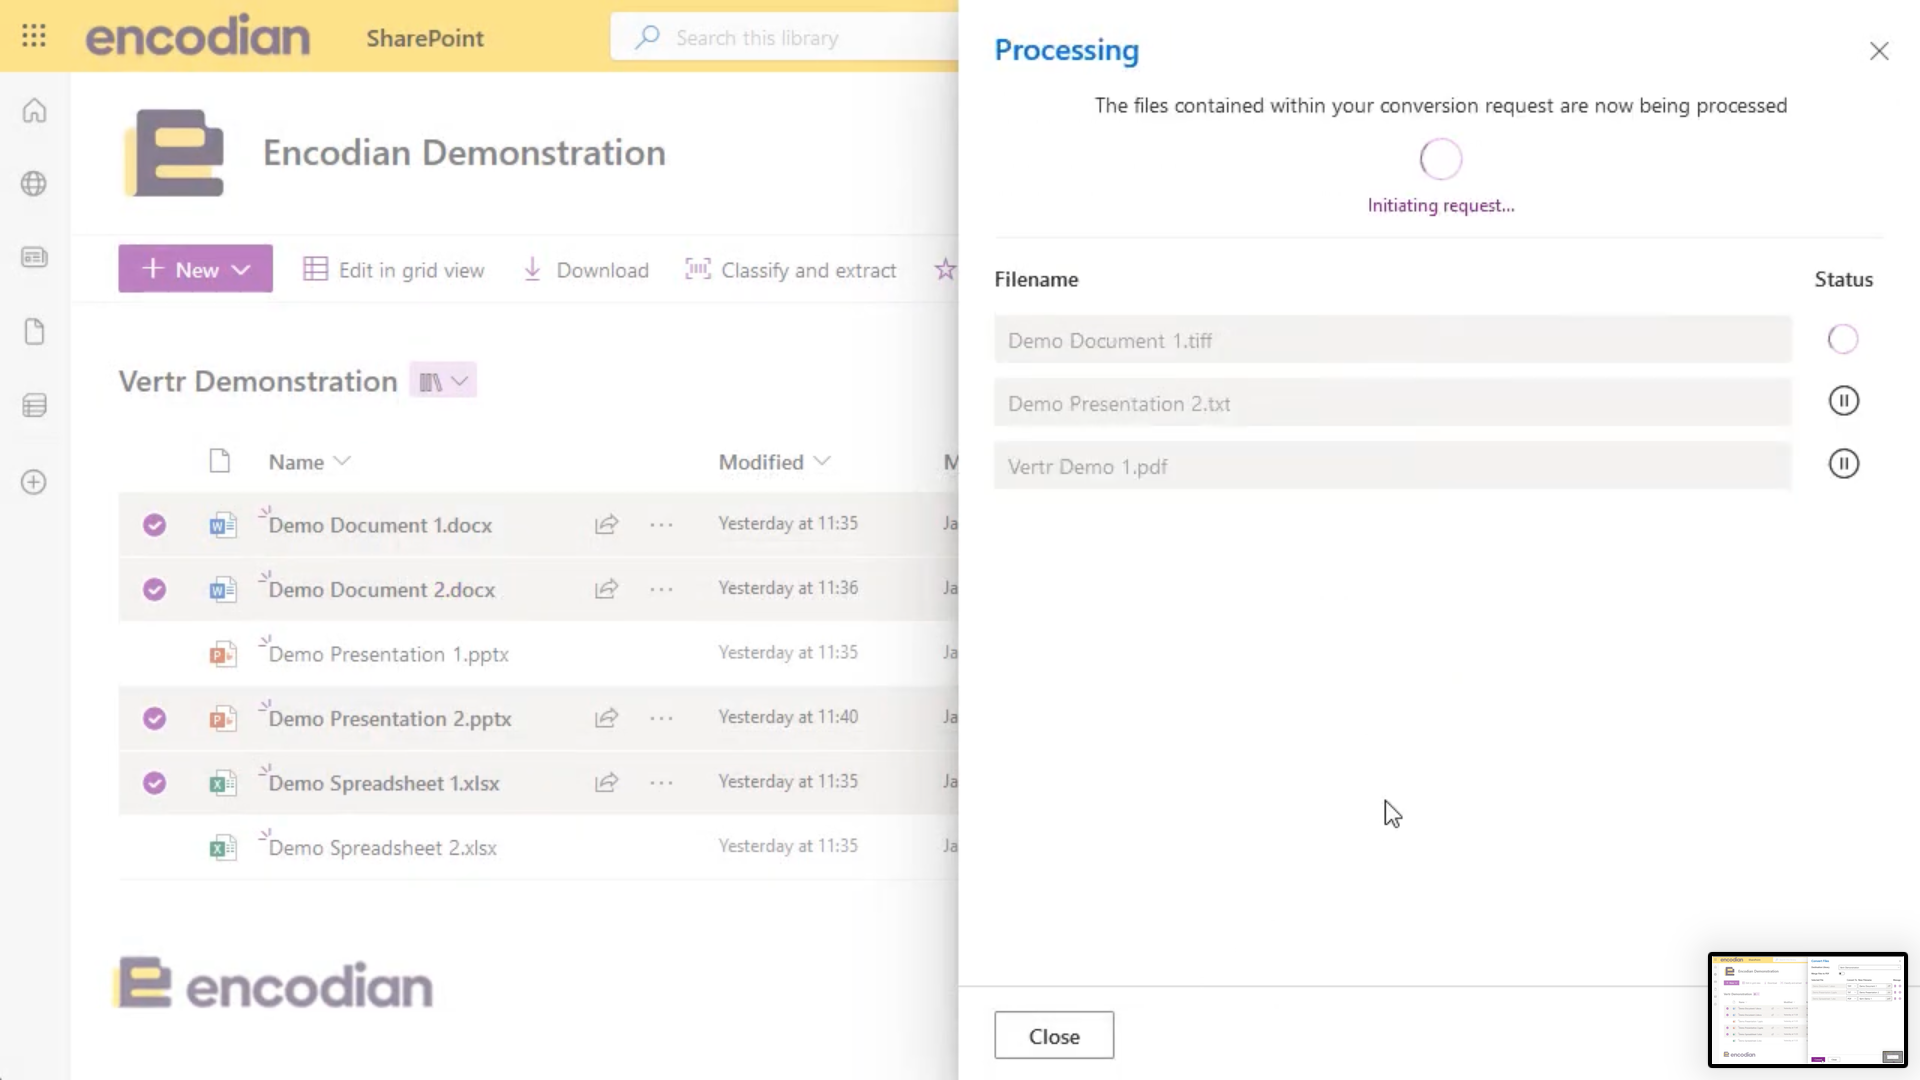
Task: Click the Vertr Demonstration library title
Action: pos(258,381)
